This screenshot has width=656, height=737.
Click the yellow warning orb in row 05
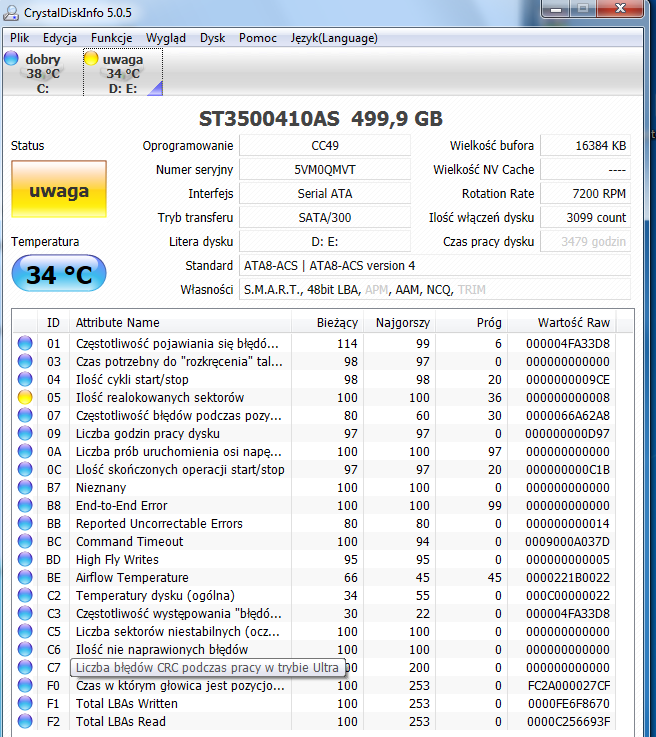[25, 397]
